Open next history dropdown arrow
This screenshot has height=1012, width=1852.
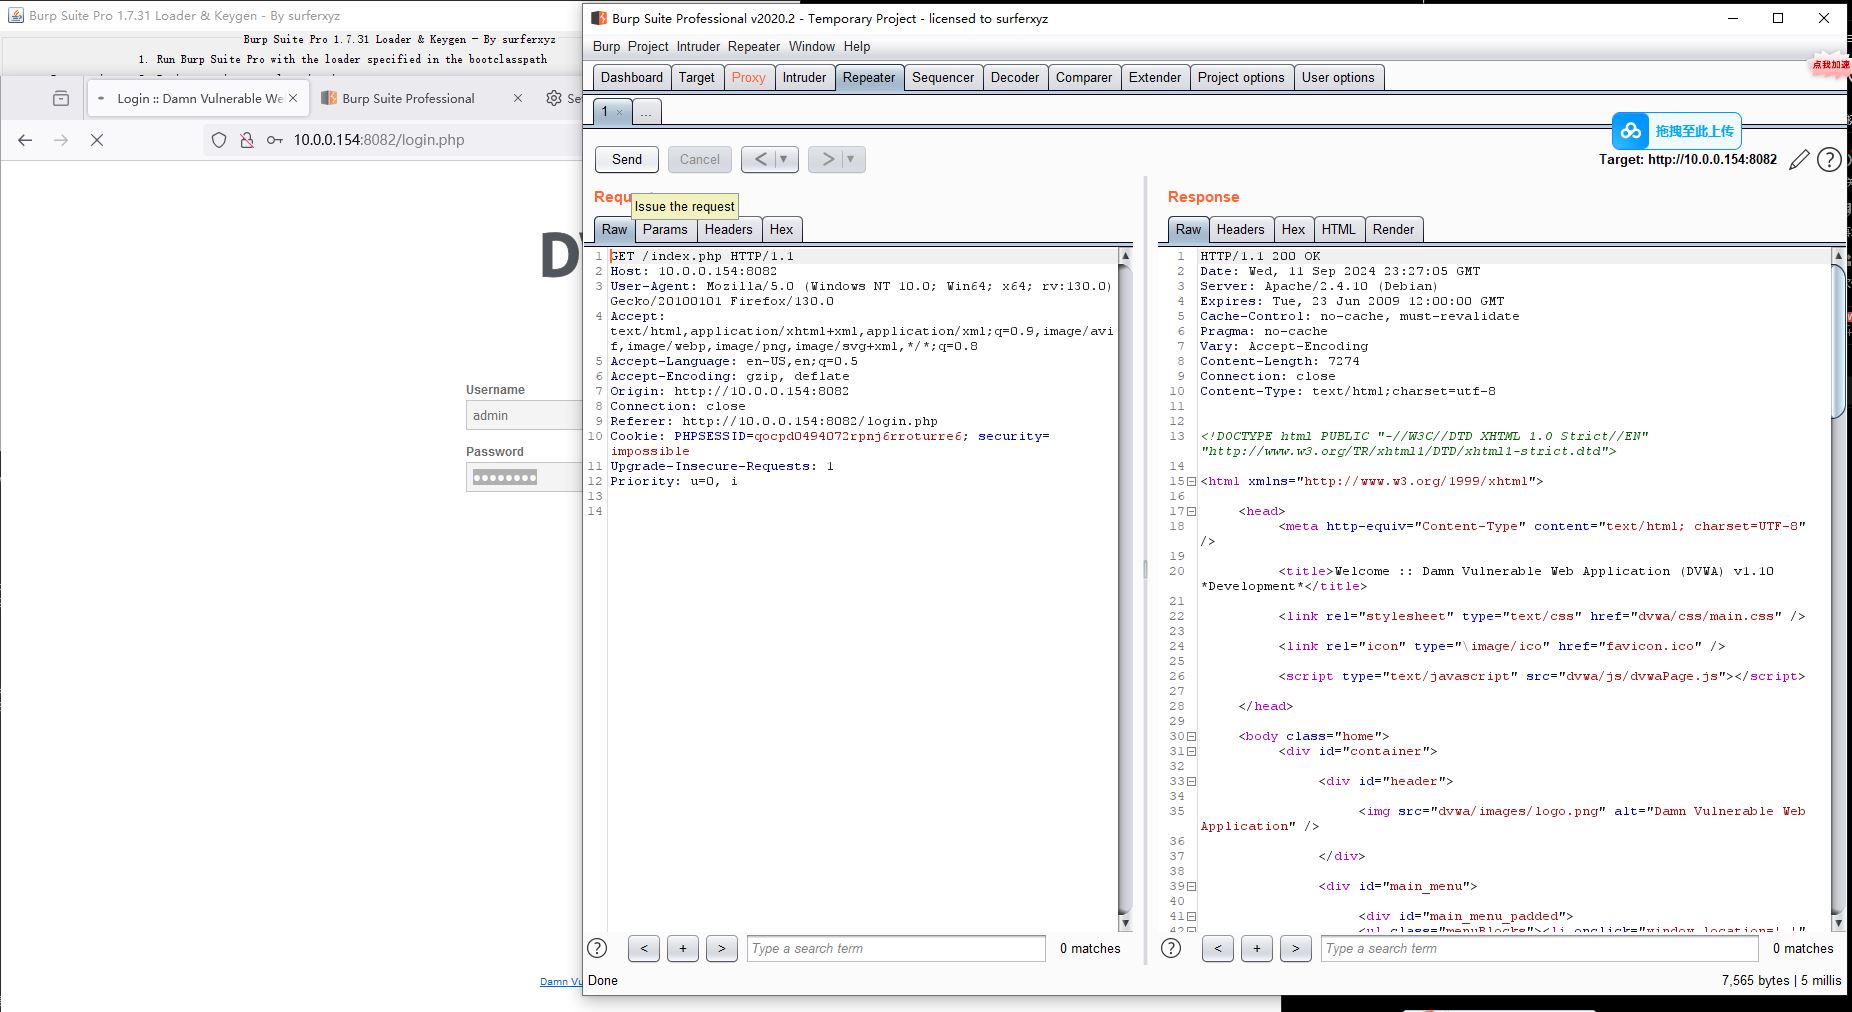852,159
